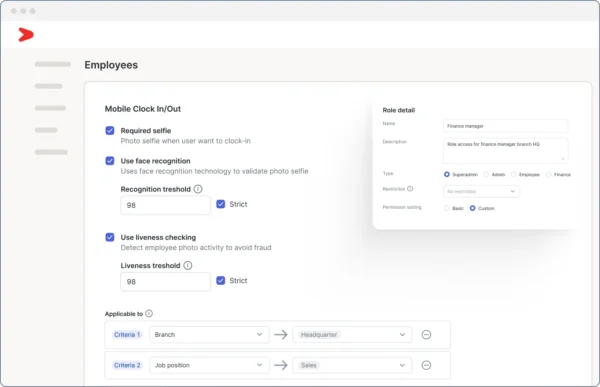This screenshot has width=600, height=387.
Task: Click the Criteria 2 tag
Action: pos(127,365)
